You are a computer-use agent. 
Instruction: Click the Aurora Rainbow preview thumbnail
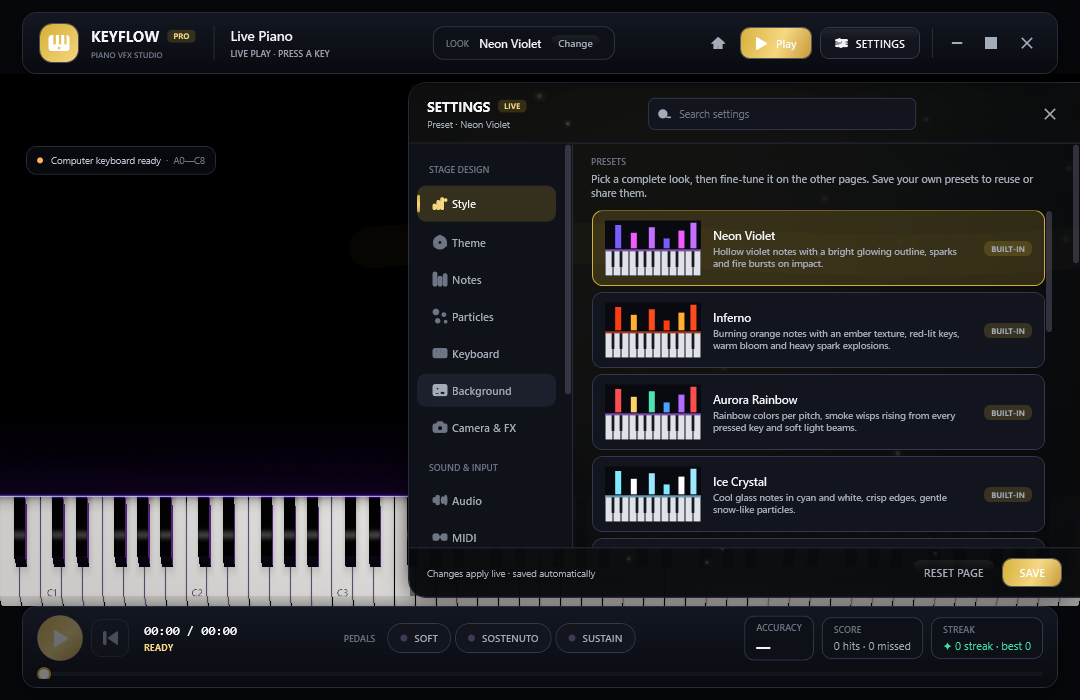[653, 412]
